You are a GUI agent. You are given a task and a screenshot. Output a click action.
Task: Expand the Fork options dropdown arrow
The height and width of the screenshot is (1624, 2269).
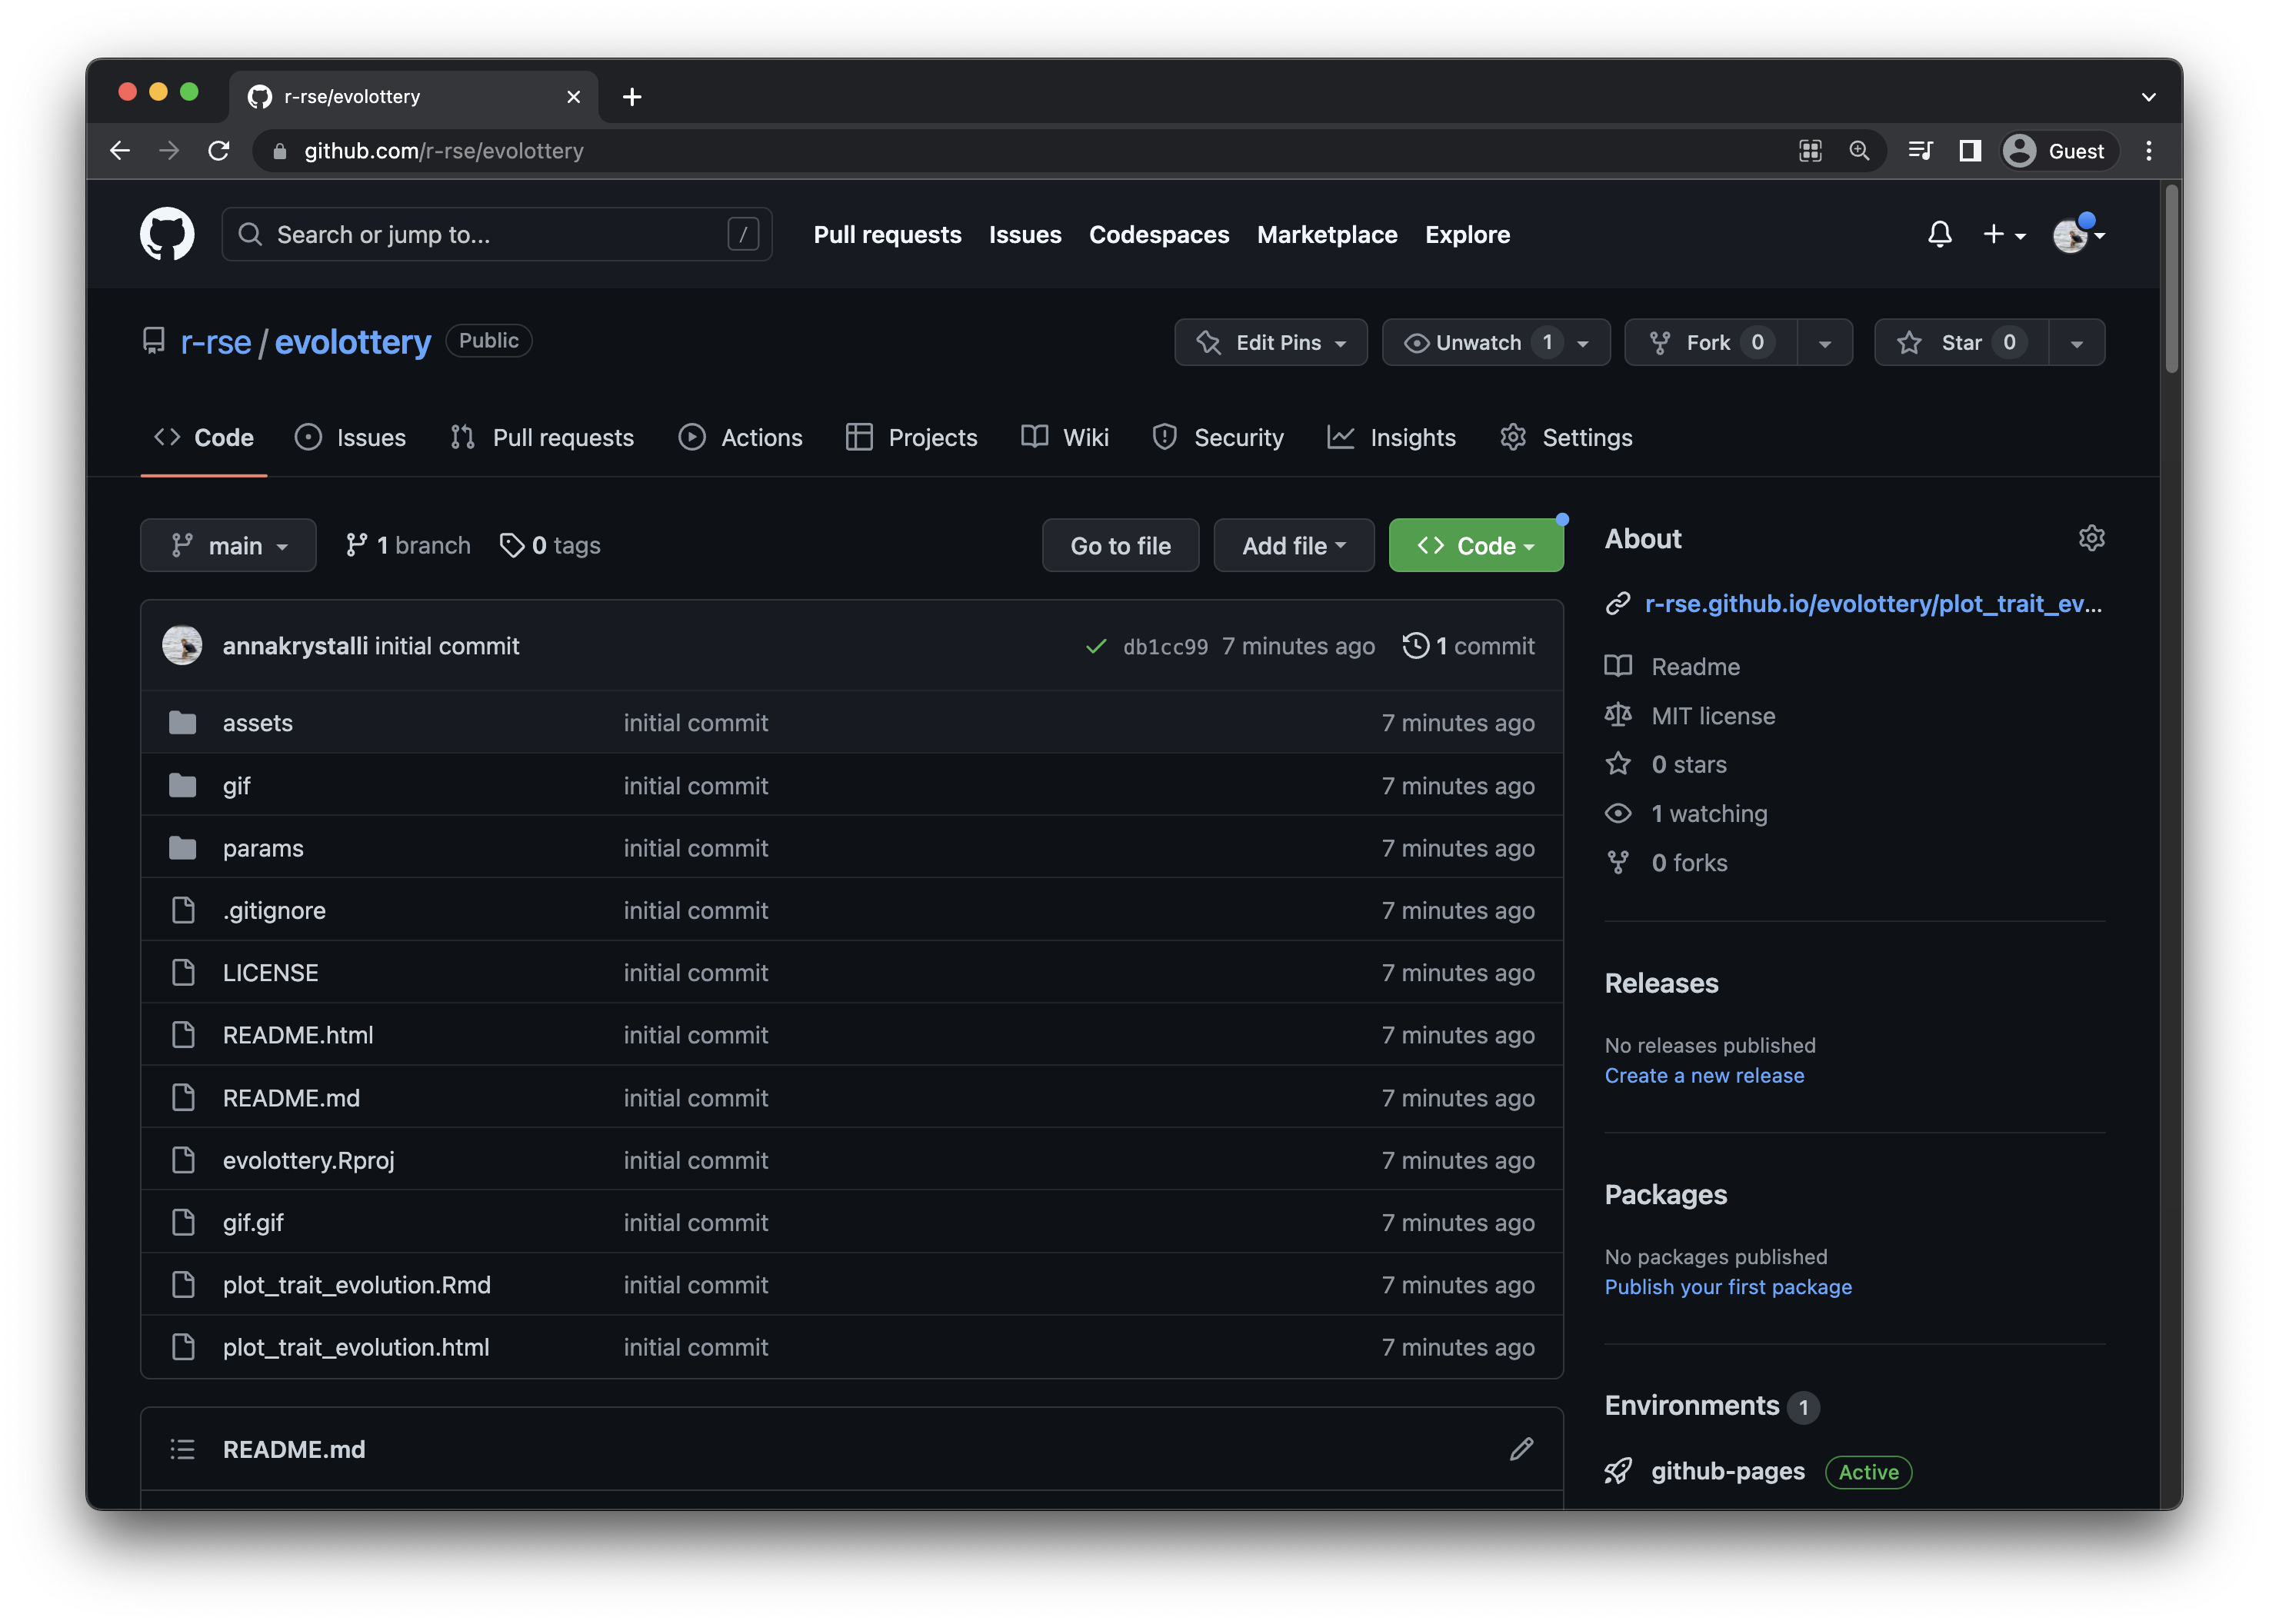pyautogui.click(x=1825, y=343)
